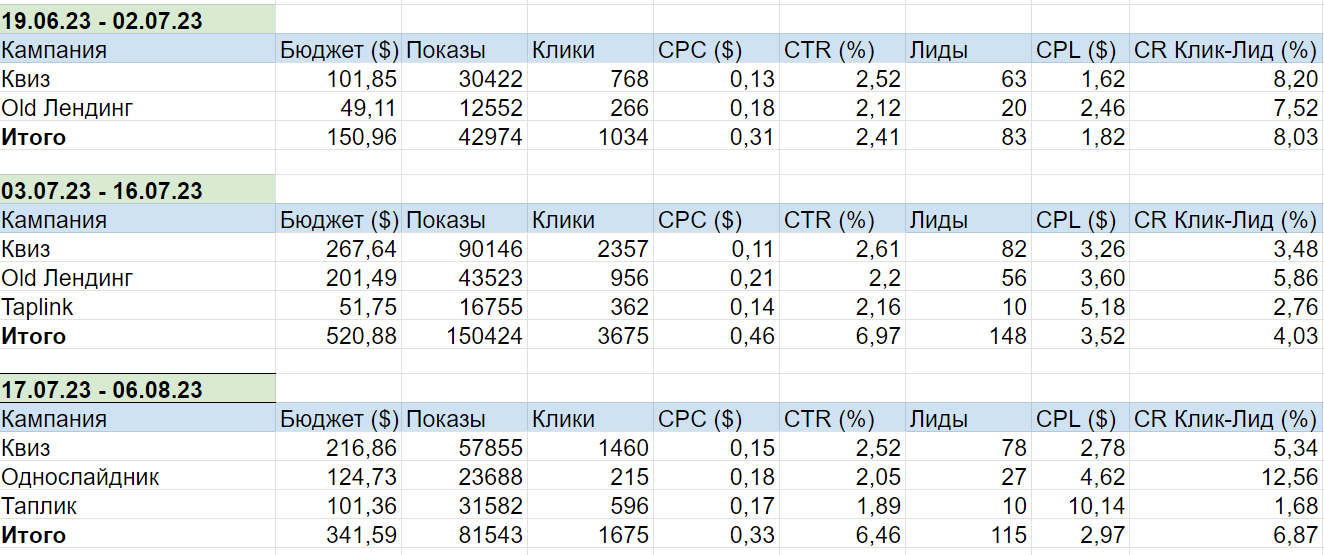
Task: Select the Итого budget cell showing 520,88
Action: coord(339,335)
